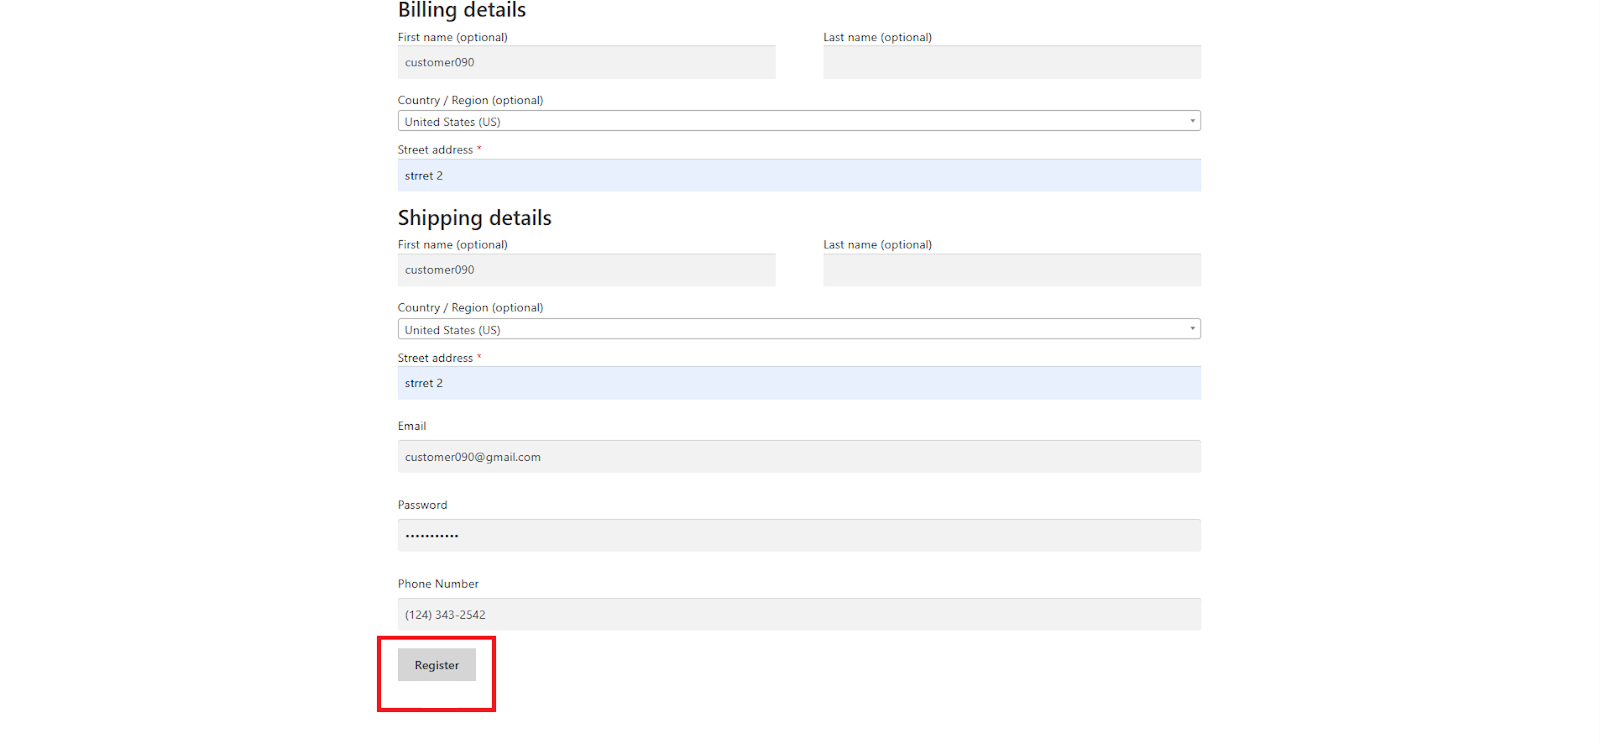The image size is (1600, 749).
Task: Click the shipping Street address label
Action: coord(435,358)
